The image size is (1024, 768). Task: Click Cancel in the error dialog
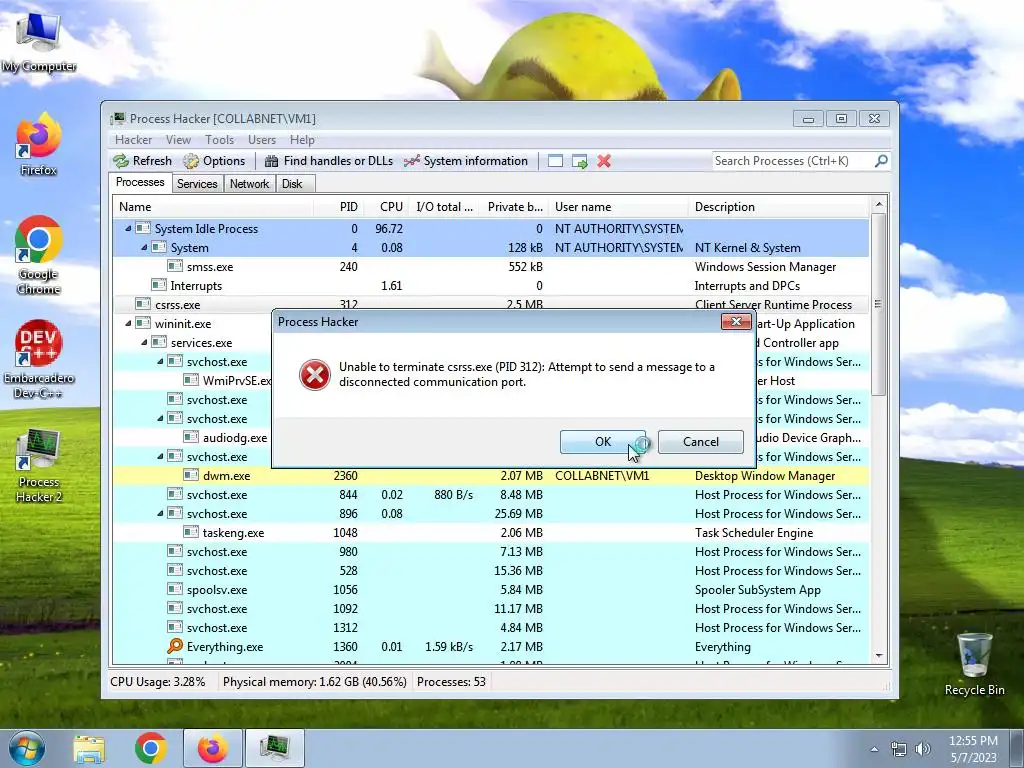coord(701,442)
